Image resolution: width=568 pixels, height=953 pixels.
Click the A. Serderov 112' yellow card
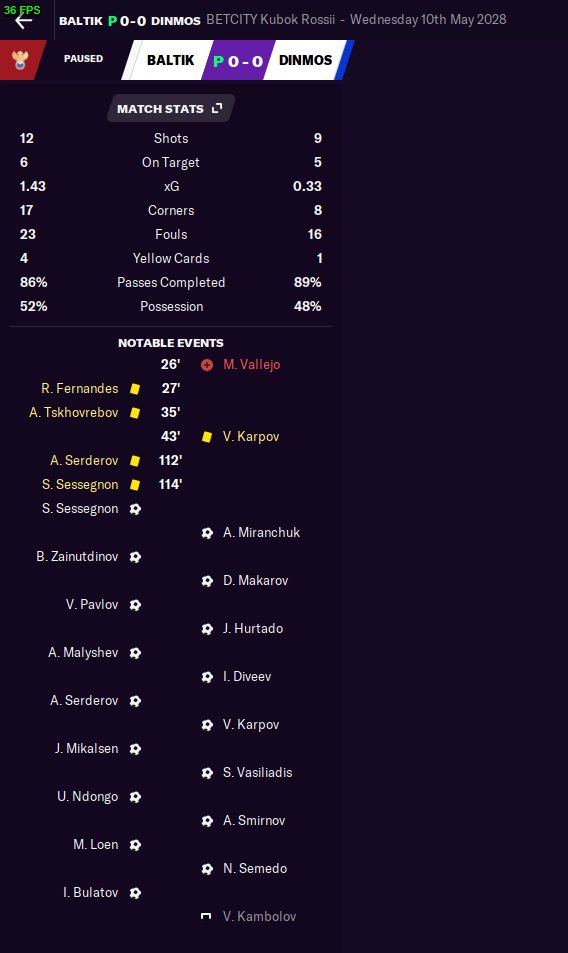coord(135,461)
